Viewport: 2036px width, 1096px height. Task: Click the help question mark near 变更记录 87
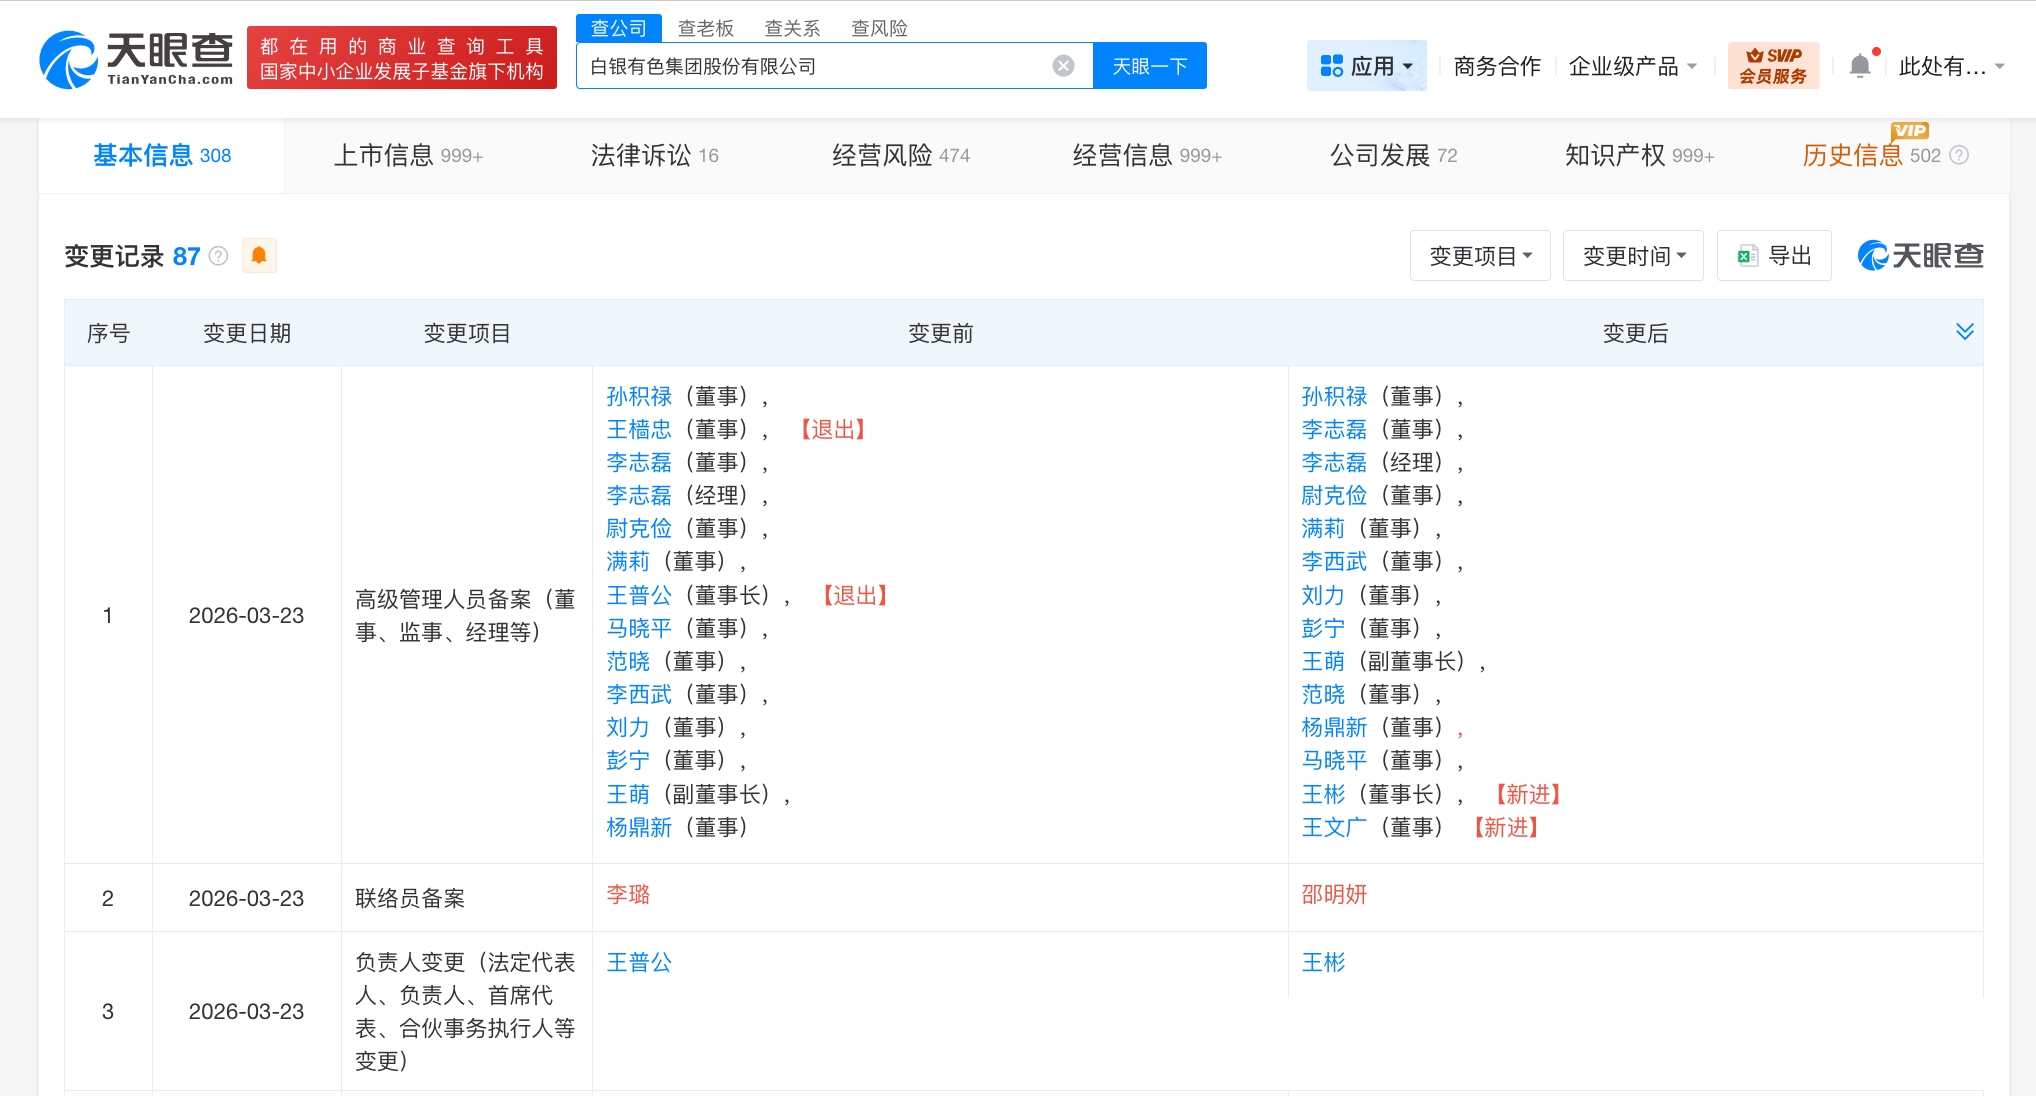coord(219,256)
